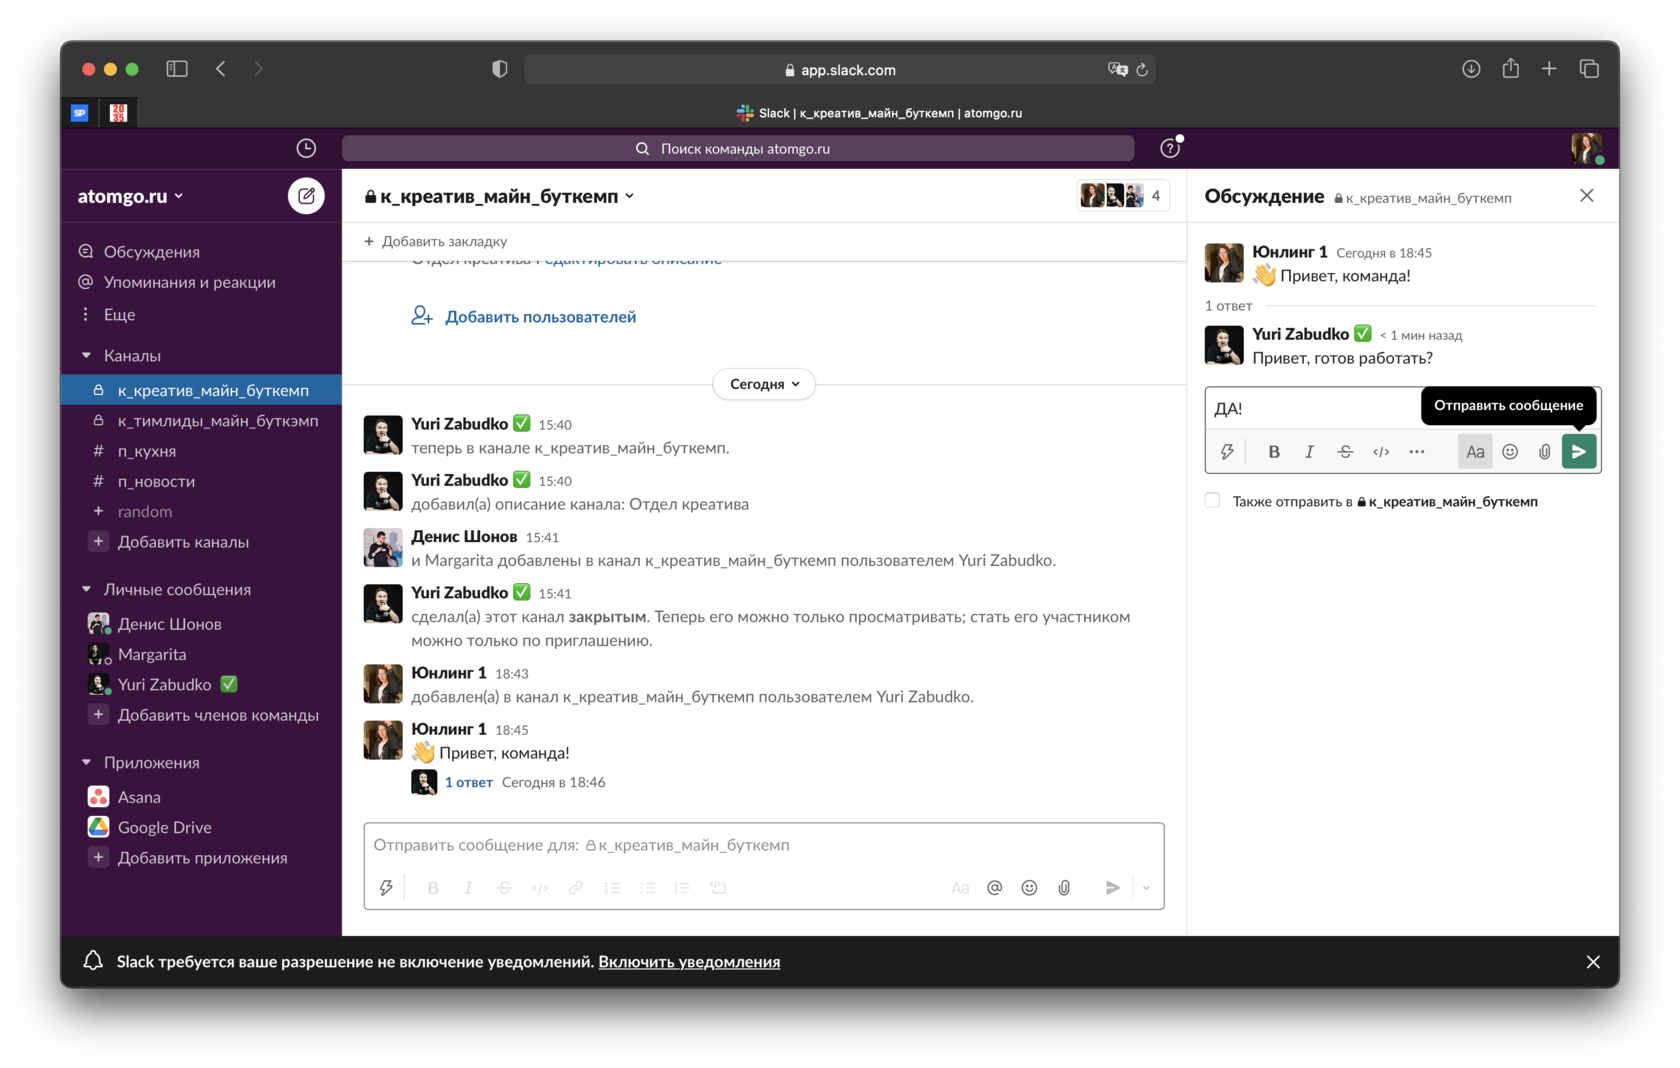Open direct message with Yuri Zabudko in the sidebar
This screenshot has height=1068, width=1680.
201,685
